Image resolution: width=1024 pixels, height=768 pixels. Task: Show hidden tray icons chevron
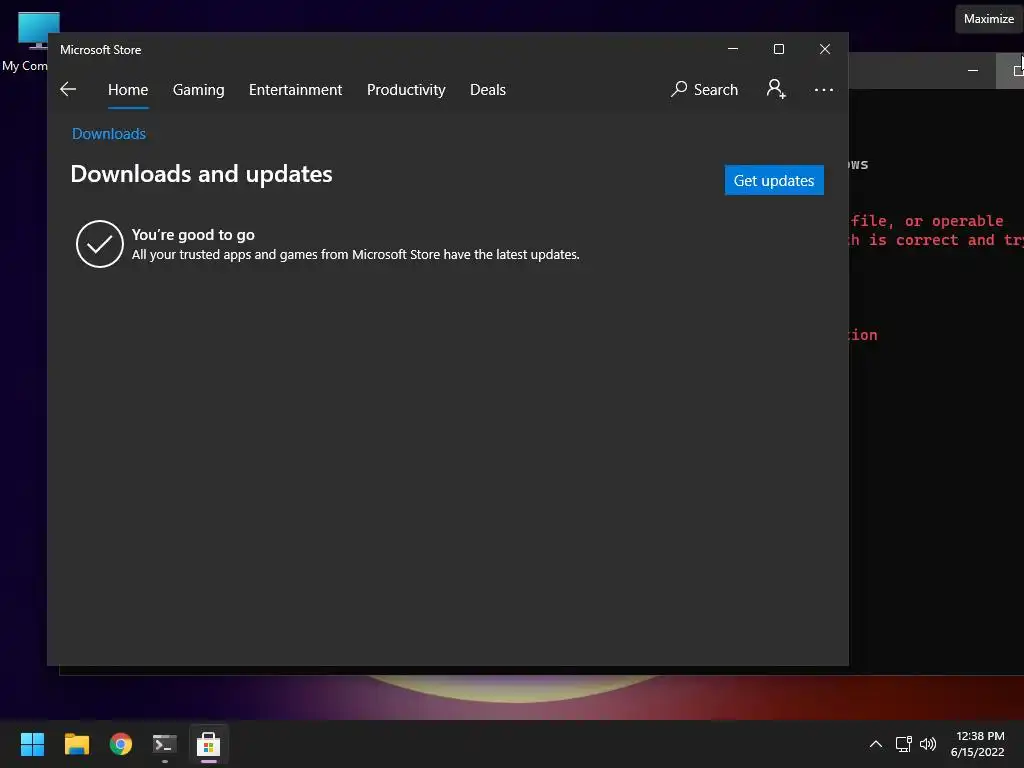pyautogui.click(x=876, y=744)
